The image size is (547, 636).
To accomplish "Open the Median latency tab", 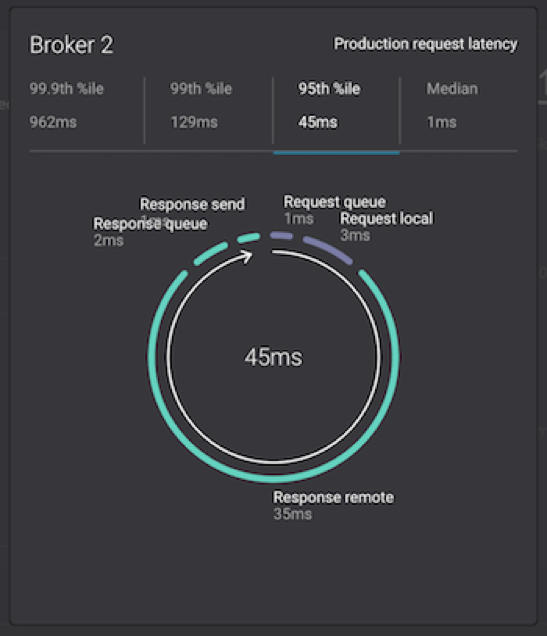I will 459,106.
